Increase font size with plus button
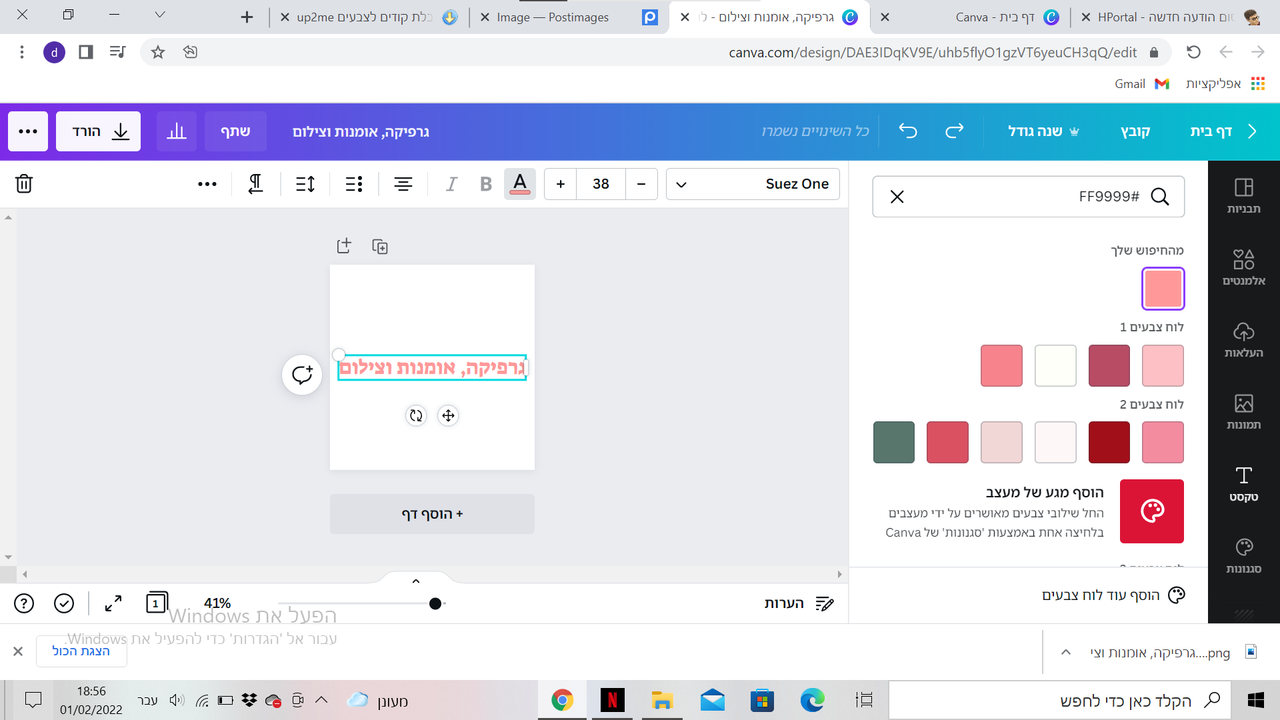The width and height of the screenshot is (1280, 720). [x=561, y=184]
